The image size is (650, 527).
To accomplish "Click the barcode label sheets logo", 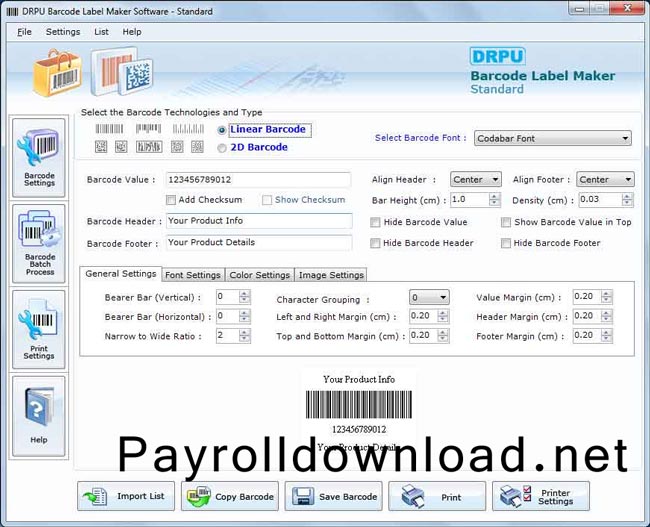I will pyautogui.click(x=122, y=71).
